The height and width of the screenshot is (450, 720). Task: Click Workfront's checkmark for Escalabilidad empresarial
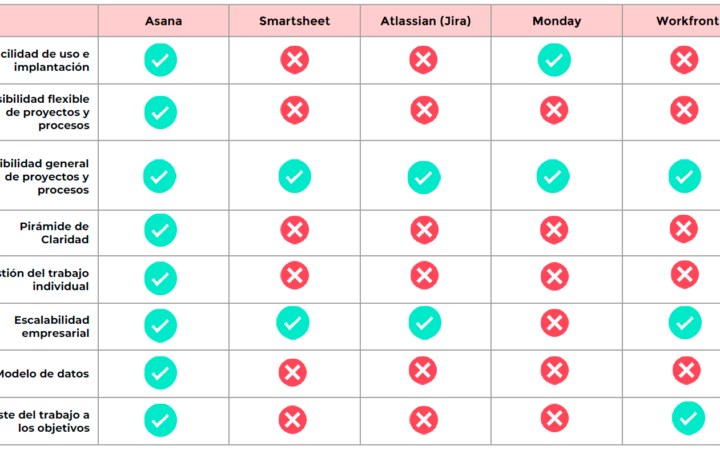[x=685, y=323]
